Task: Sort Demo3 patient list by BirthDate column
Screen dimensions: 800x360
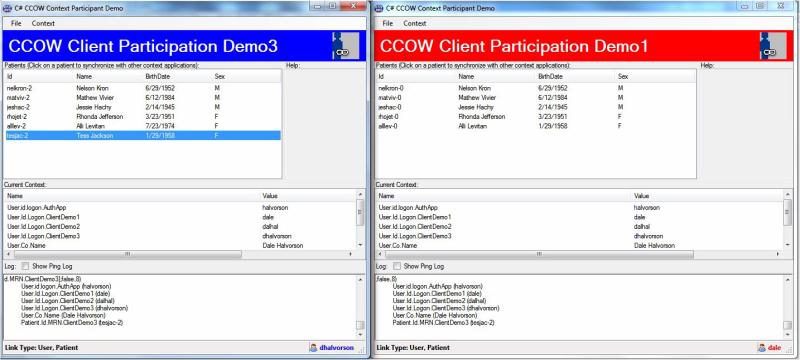Action: pyautogui.click(x=178, y=76)
